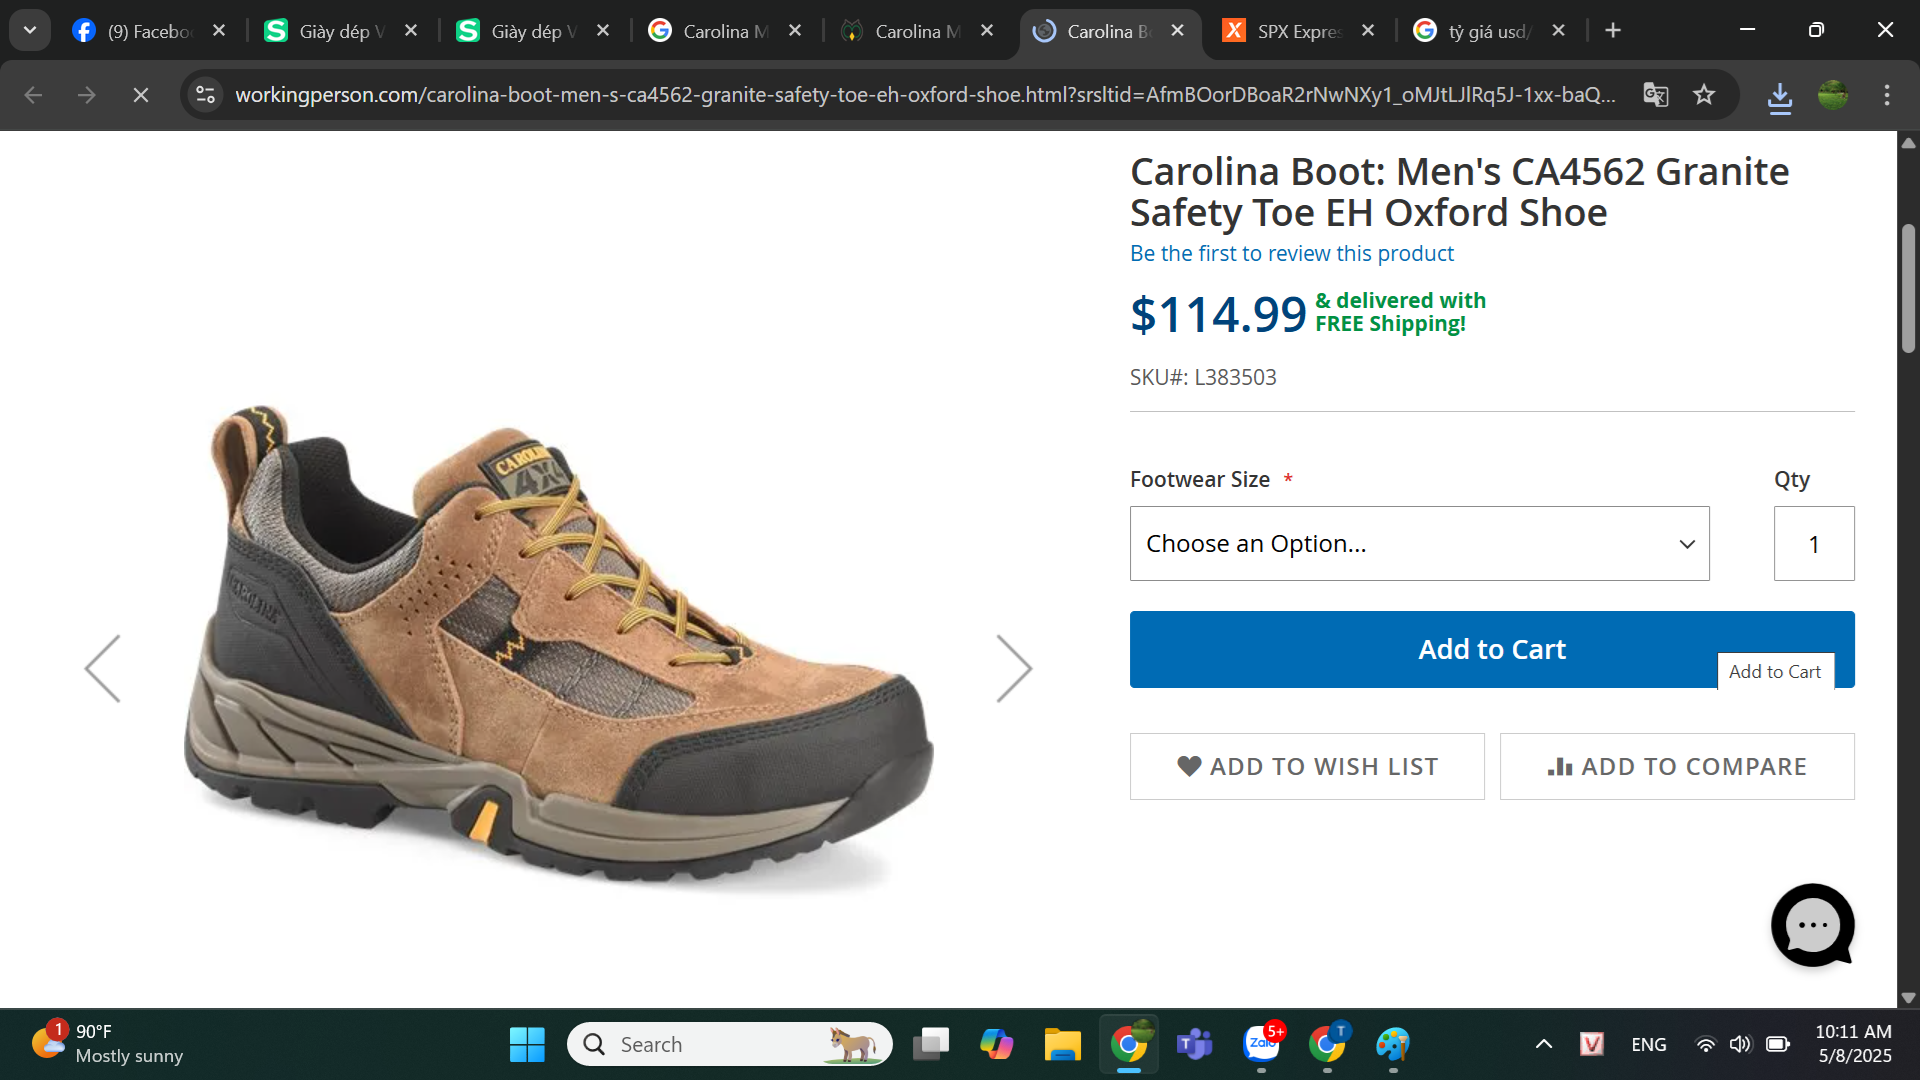Open the Google Translate page icon
The width and height of the screenshot is (1920, 1080).
point(1656,95)
